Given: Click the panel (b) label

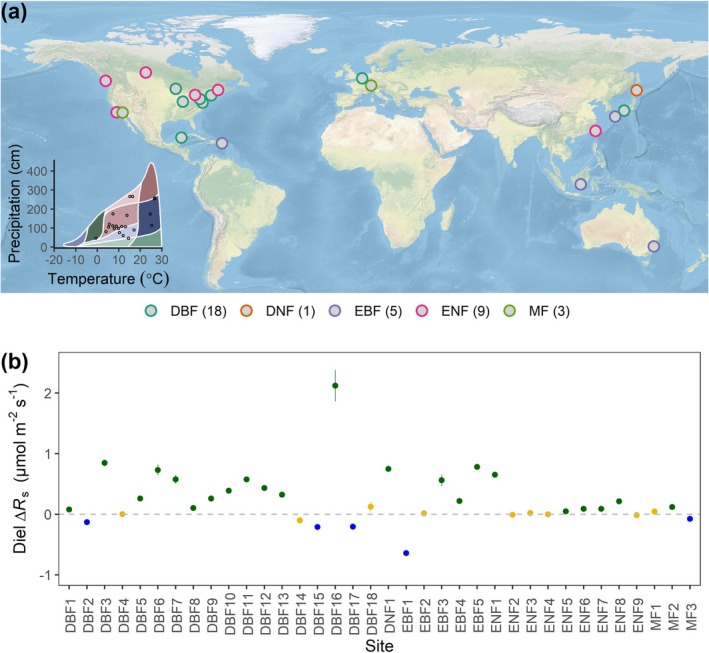Looking at the screenshot, I should pos(14,363).
